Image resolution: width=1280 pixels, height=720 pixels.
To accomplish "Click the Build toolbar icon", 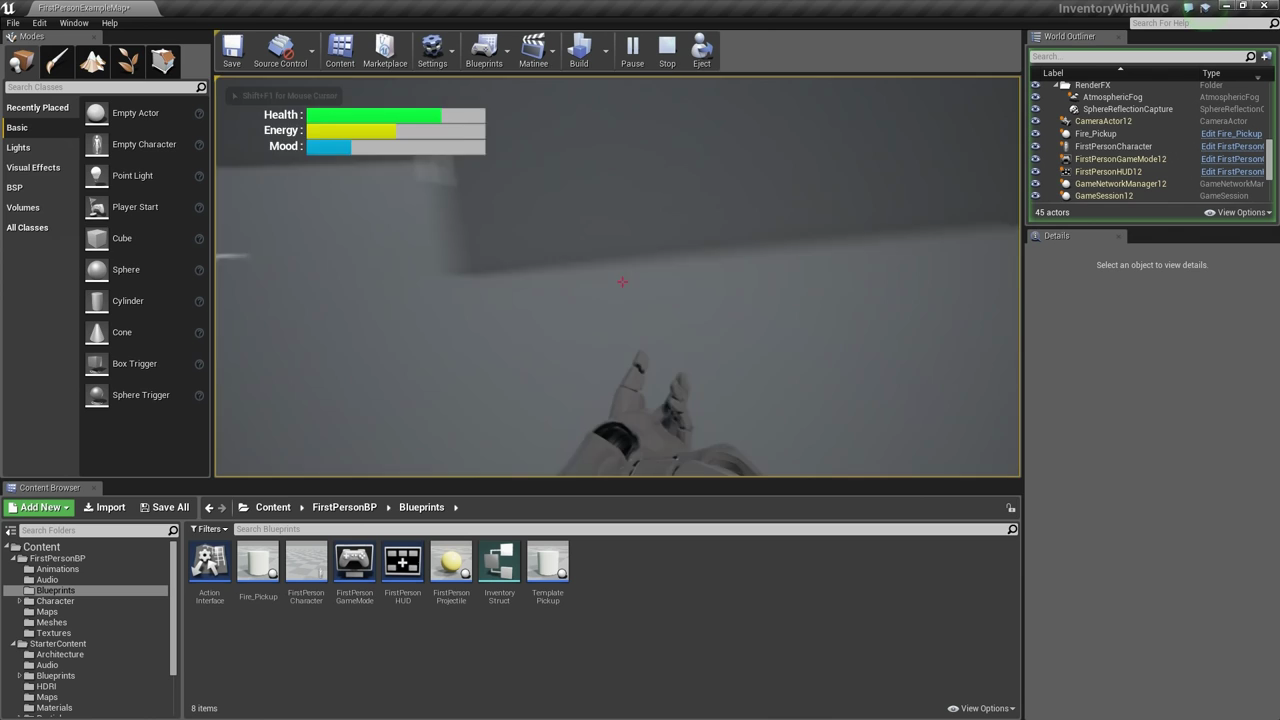I will coord(579,50).
